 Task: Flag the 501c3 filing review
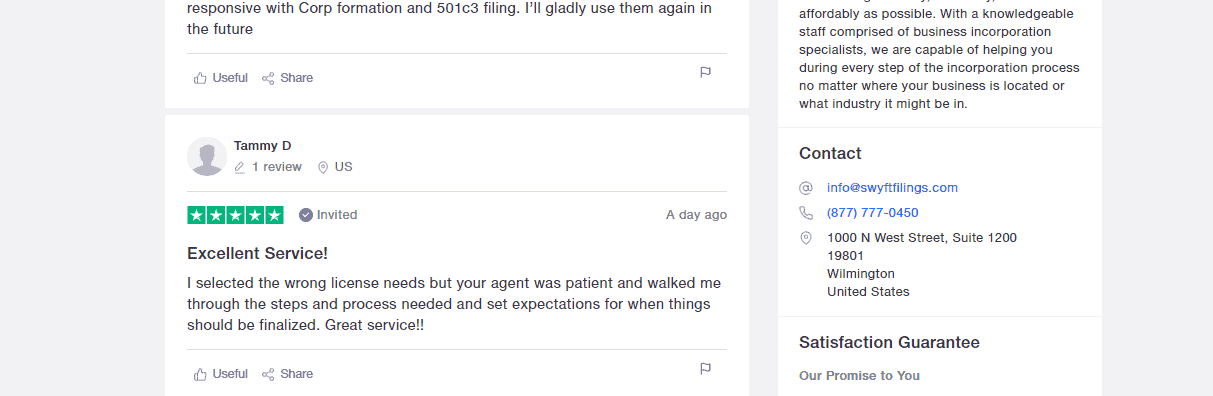pyautogui.click(x=705, y=72)
